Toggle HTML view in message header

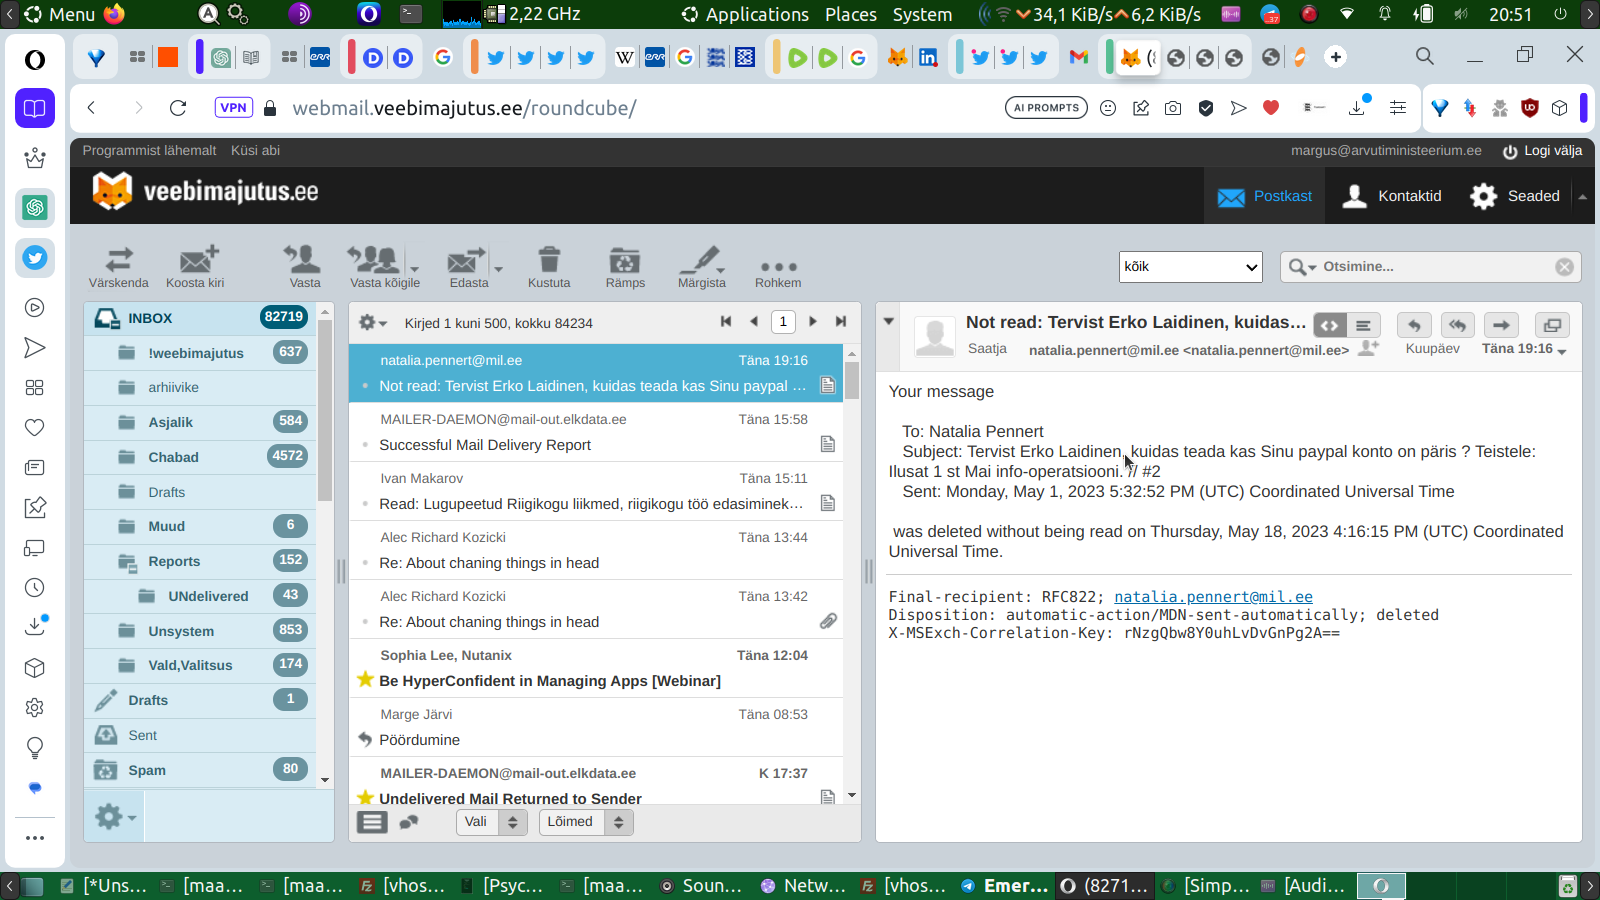pos(1329,325)
